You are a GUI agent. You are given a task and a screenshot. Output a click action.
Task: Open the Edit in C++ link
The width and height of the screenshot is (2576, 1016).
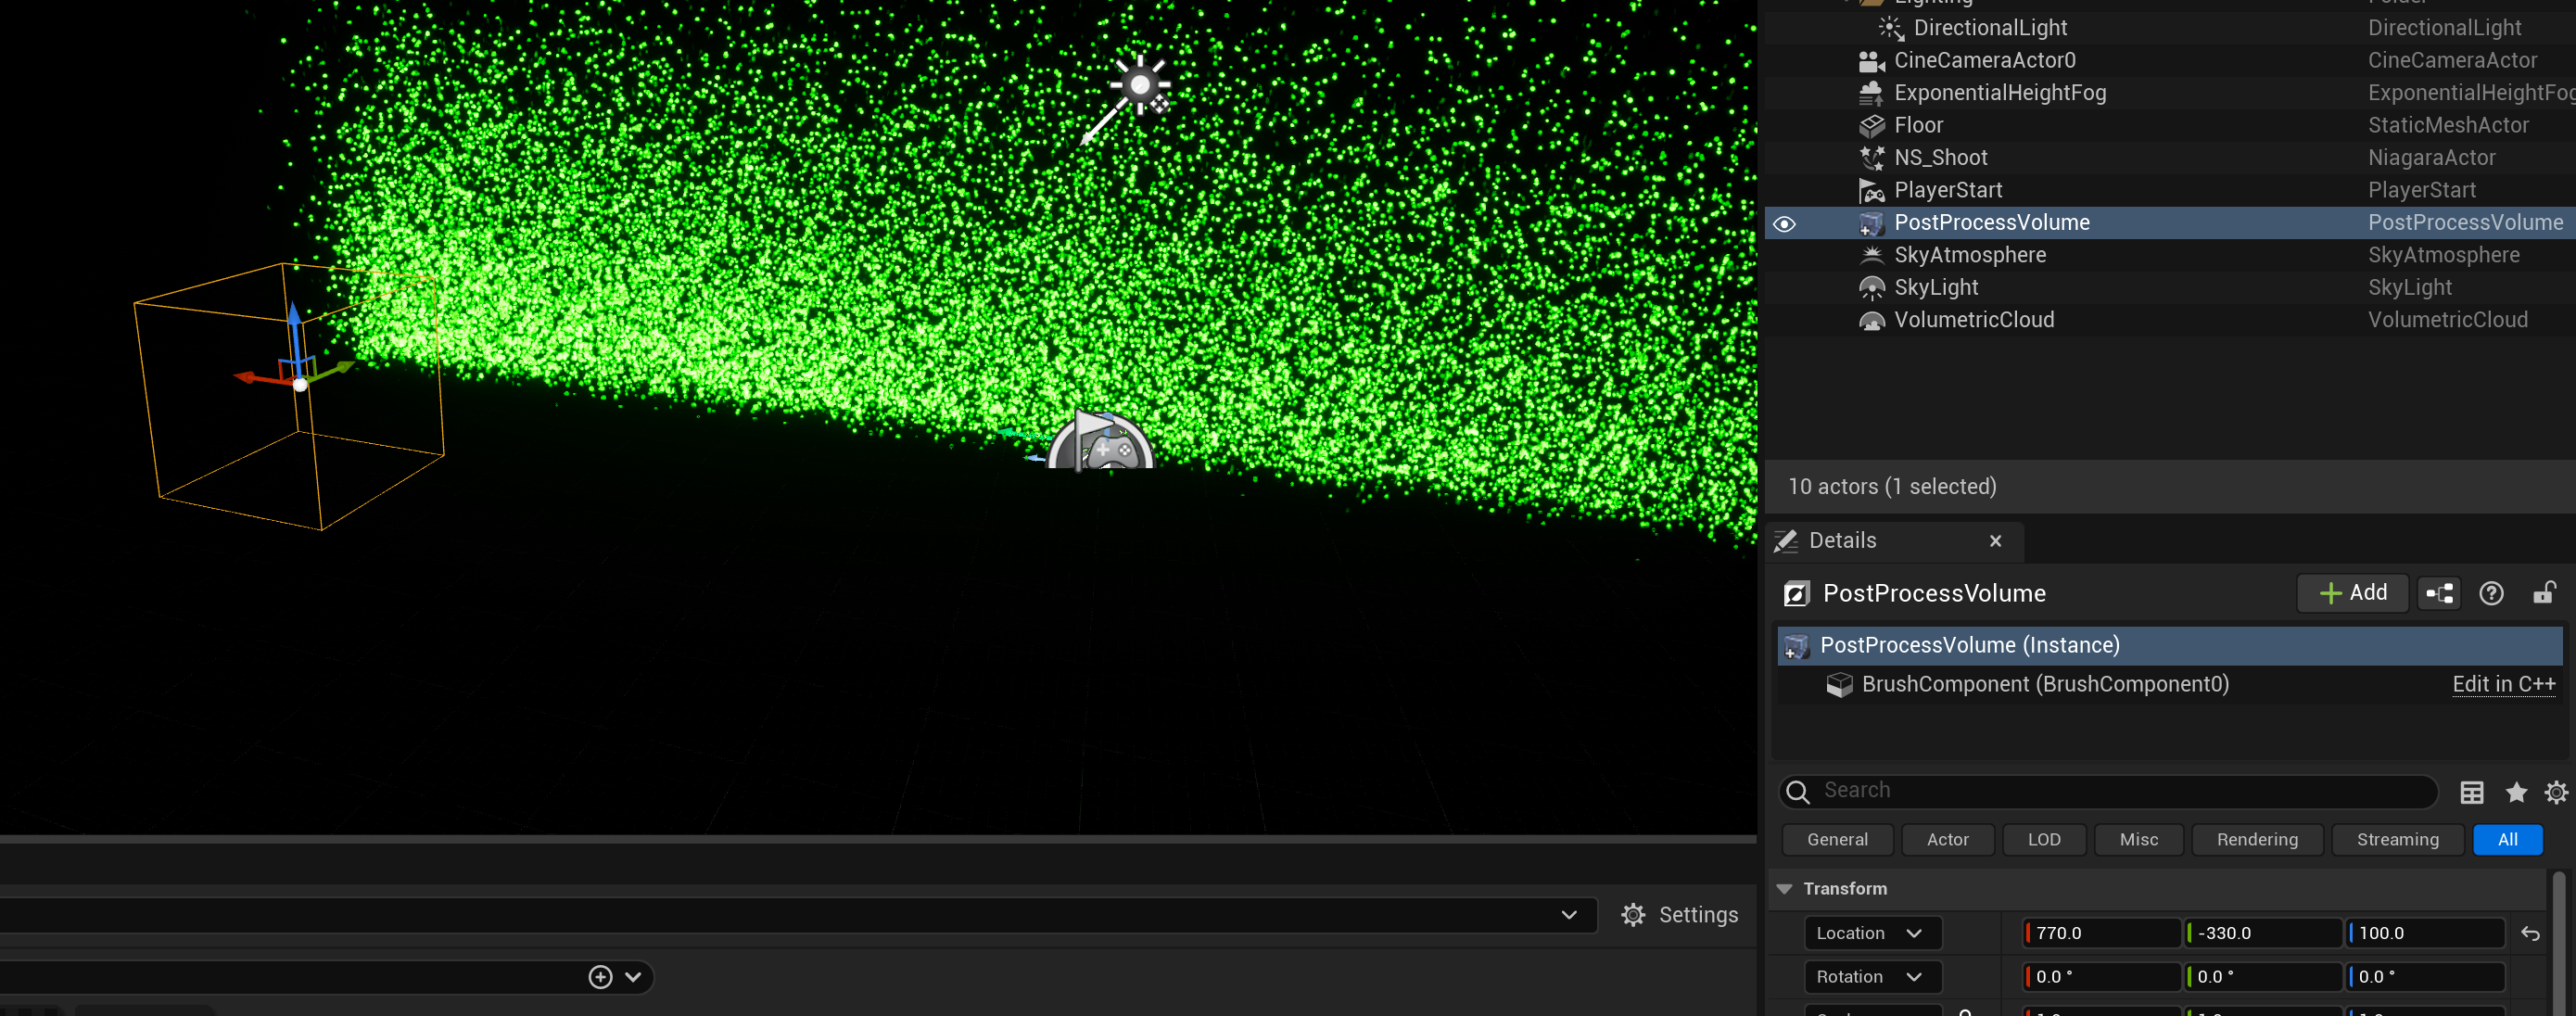(2503, 684)
